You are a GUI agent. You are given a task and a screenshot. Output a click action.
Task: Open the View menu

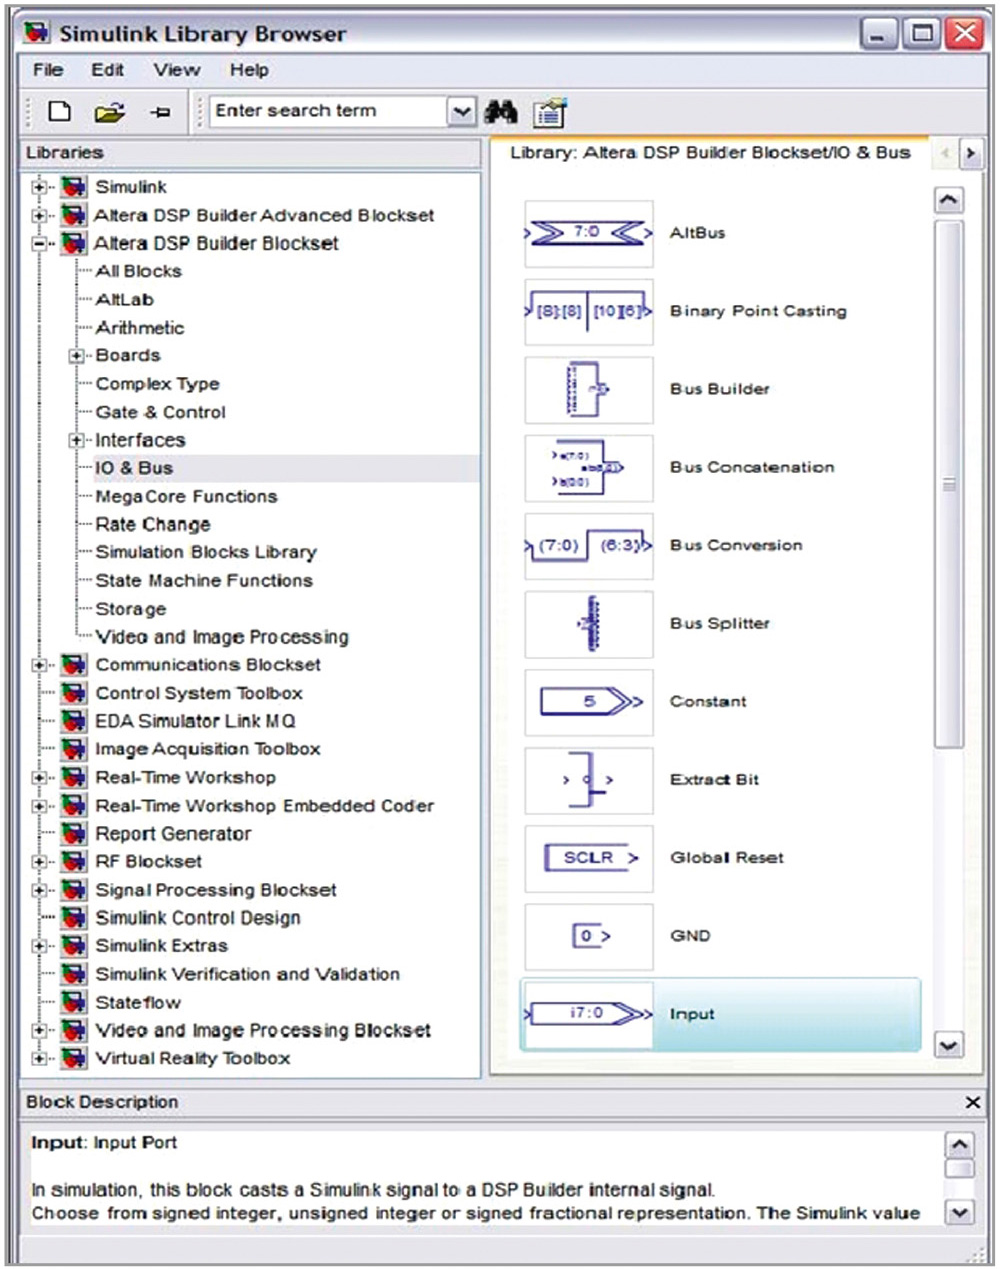pyautogui.click(x=177, y=70)
